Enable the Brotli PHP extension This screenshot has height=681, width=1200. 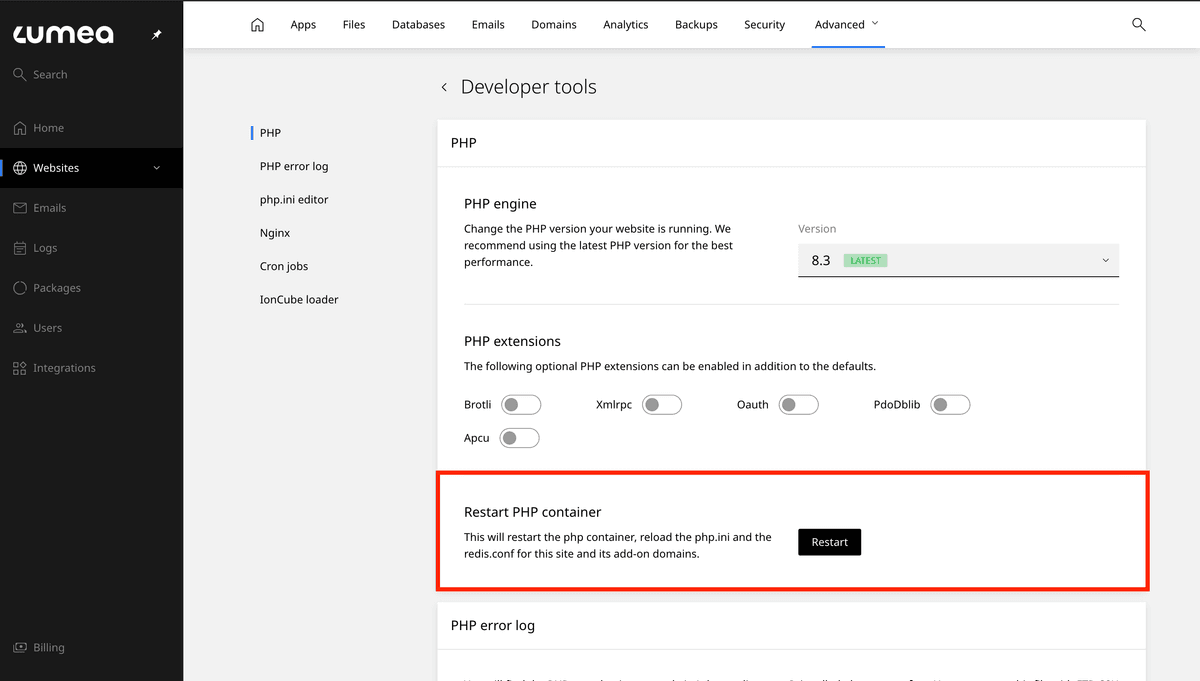point(520,405)
